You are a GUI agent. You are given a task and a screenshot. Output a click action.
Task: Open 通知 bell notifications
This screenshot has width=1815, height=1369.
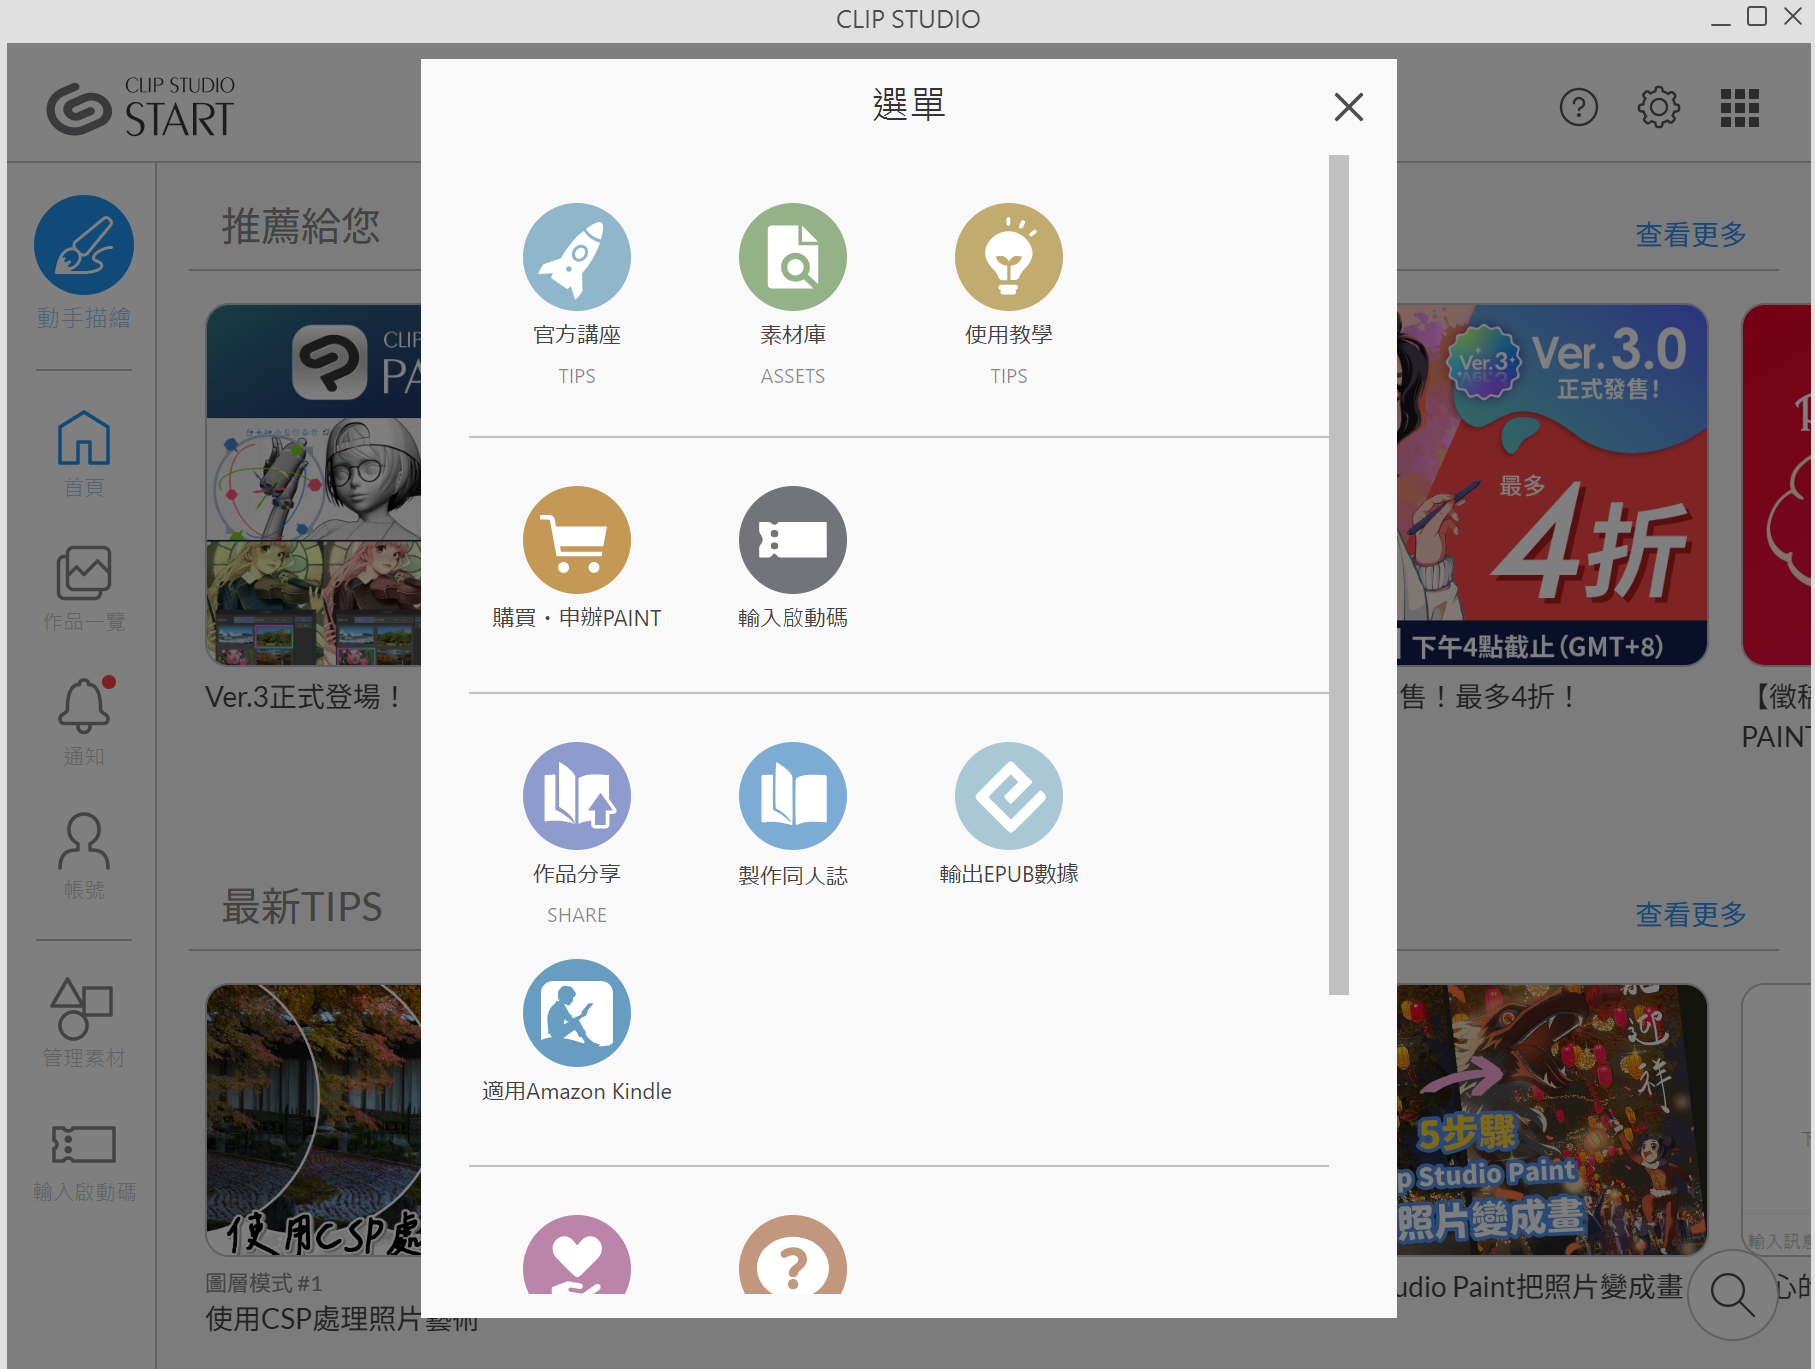click(84, 722)
